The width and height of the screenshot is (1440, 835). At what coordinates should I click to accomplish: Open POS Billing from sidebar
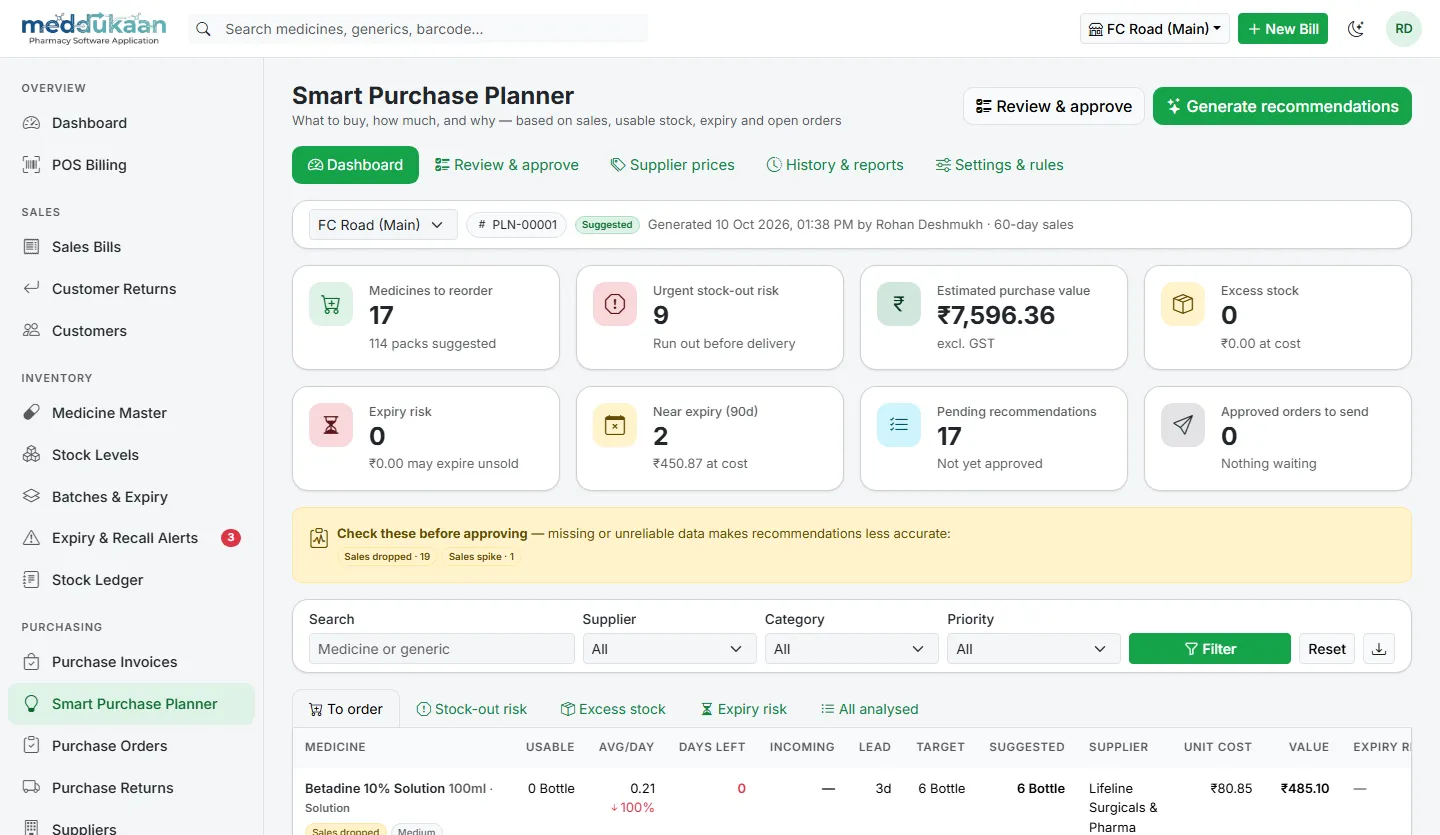click(131, 165)
